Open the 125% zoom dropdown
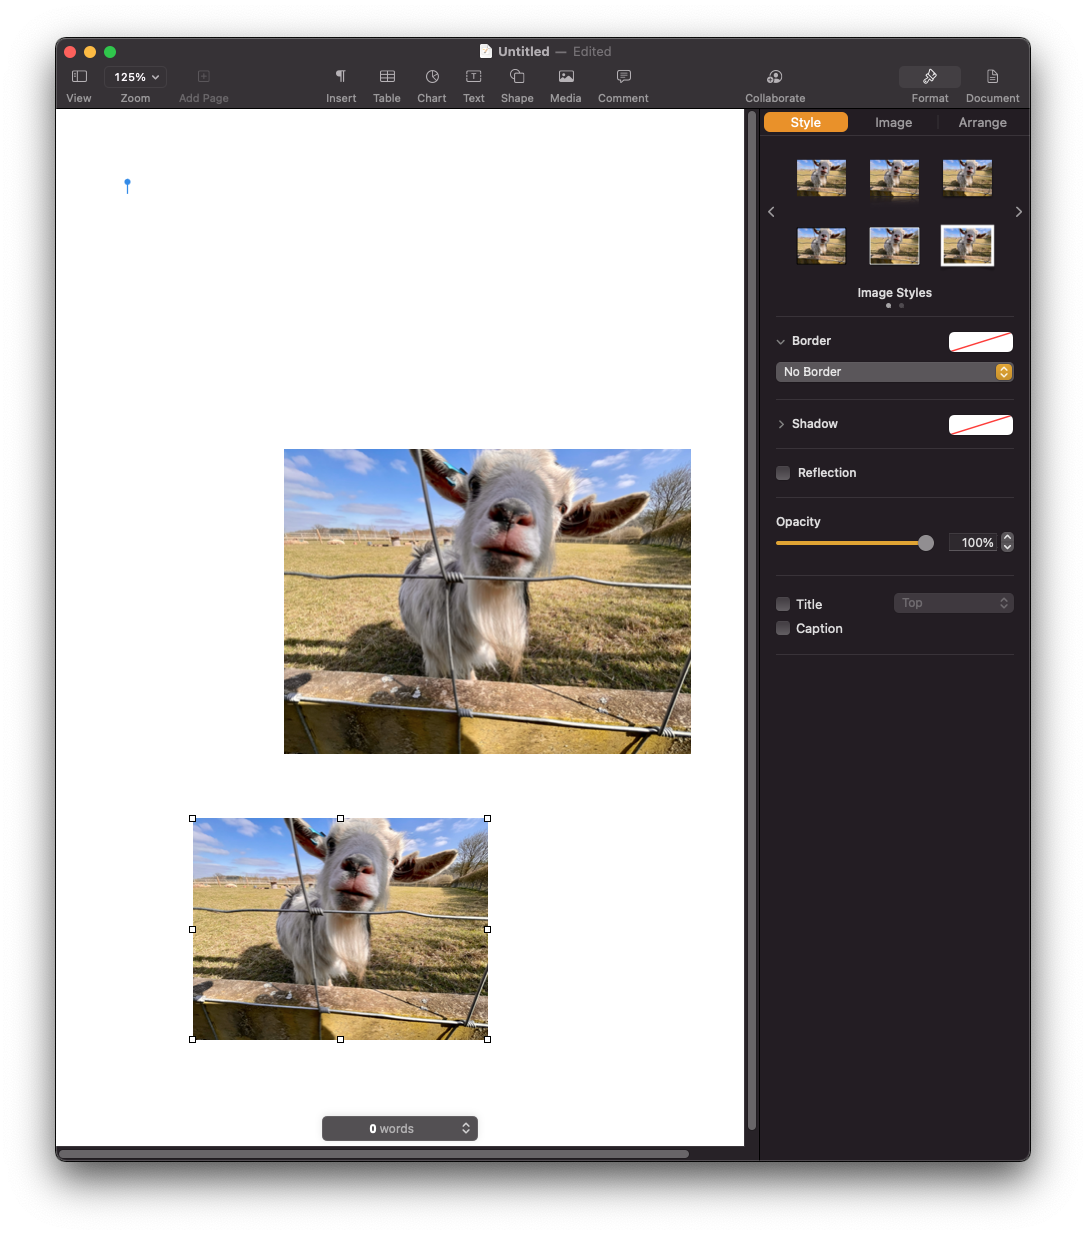The height and width of the screenshot is (1235, 1086). [135, 77]
